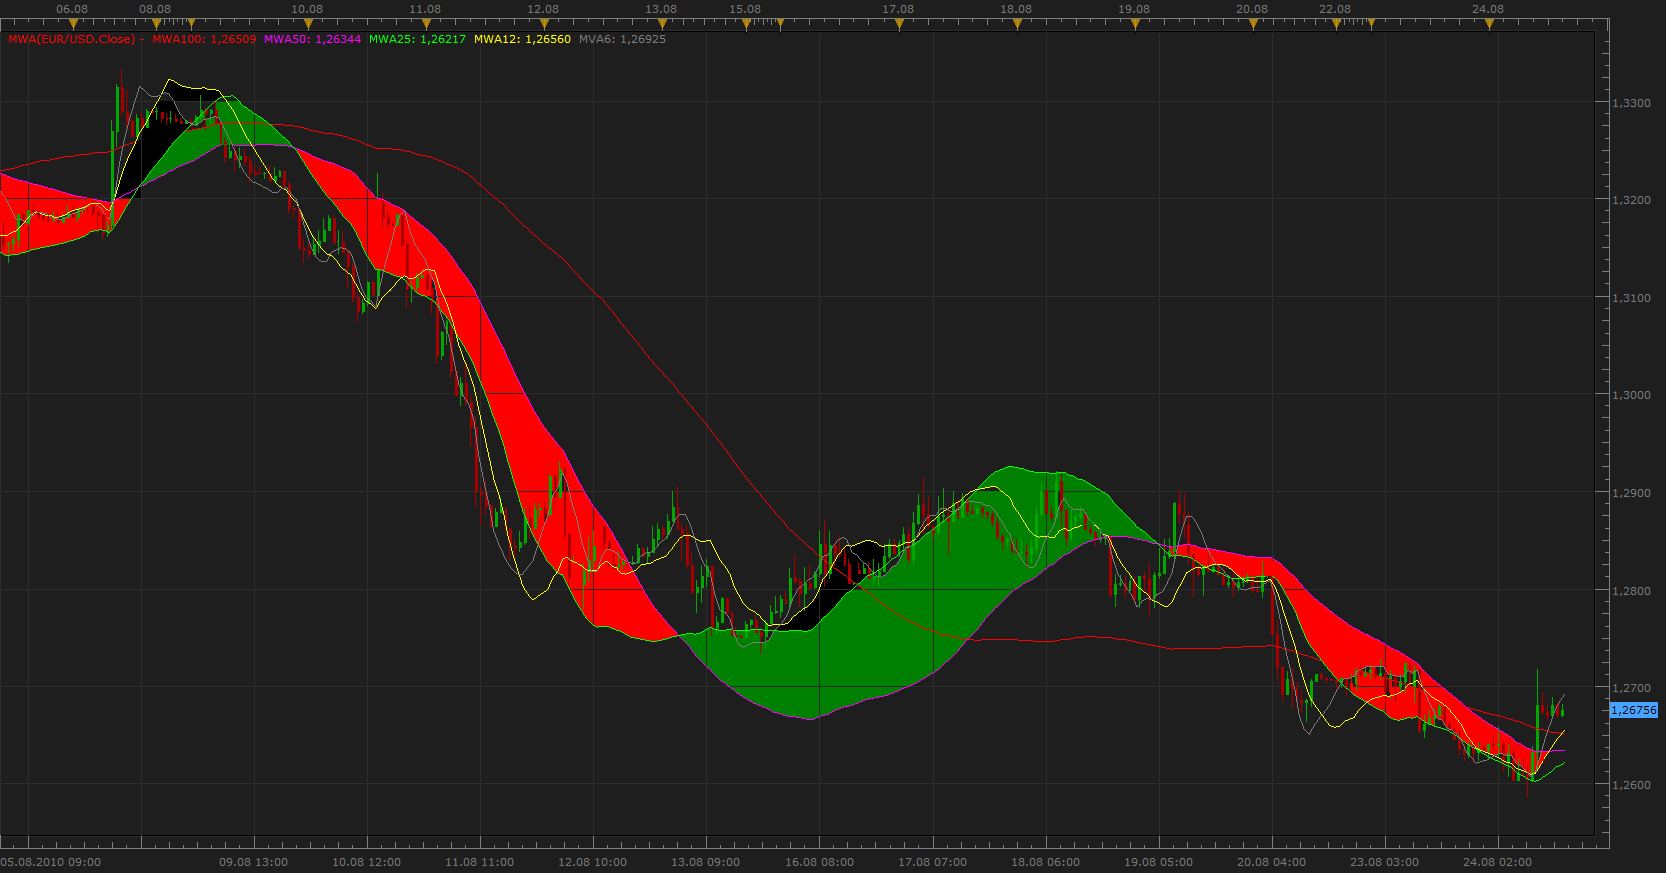Click the 16.08 08:00 time axis label
1666x873 pixels.
point(819,862)
